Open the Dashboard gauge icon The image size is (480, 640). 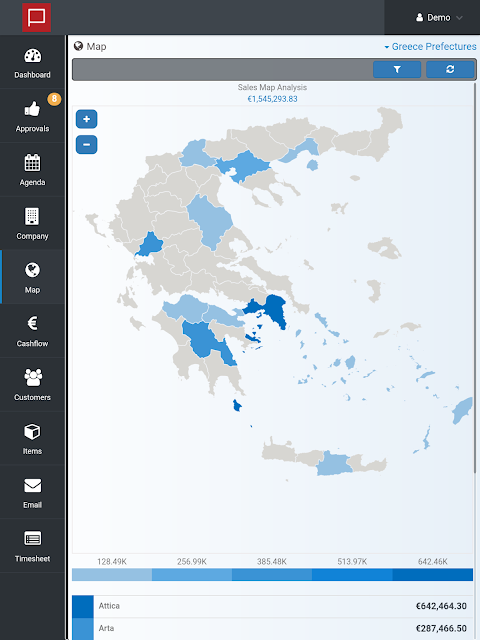(32, 56)
